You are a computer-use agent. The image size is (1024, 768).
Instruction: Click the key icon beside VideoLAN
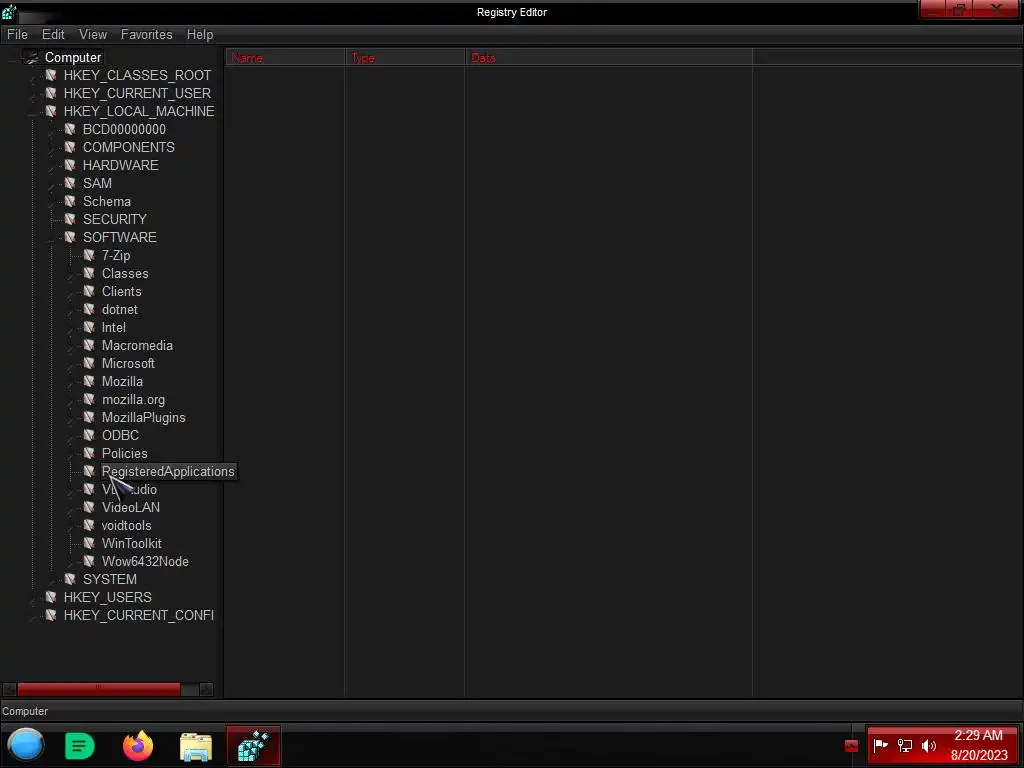[x=89, y=507]
